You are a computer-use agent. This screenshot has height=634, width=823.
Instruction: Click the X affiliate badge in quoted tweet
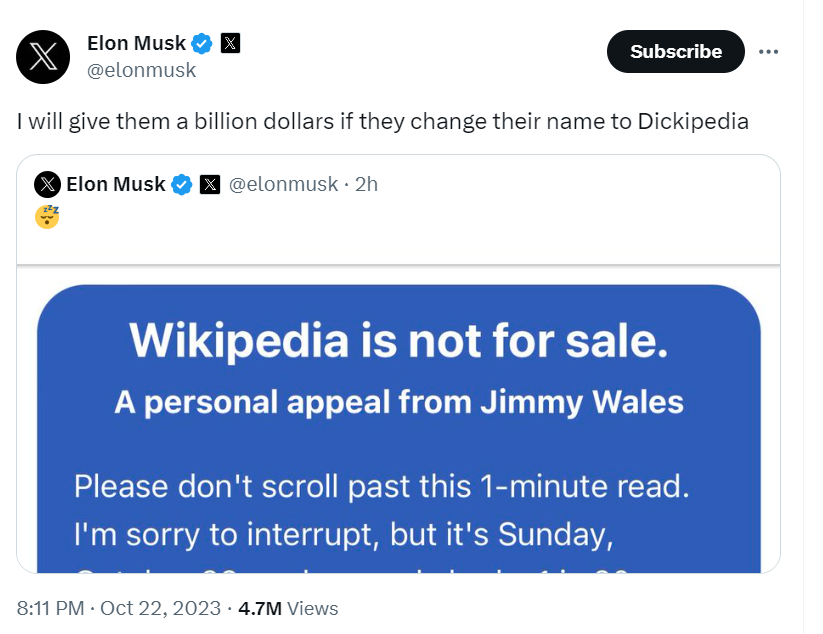pyautogui.click(x=208, y=184)
